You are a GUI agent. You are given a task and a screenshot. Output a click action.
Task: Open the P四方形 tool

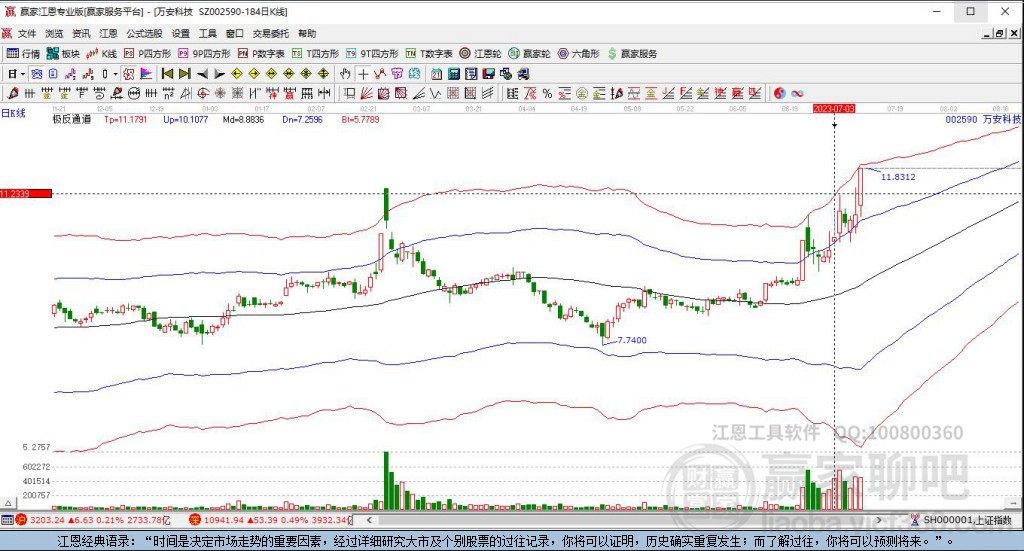[x=148, y=54]
